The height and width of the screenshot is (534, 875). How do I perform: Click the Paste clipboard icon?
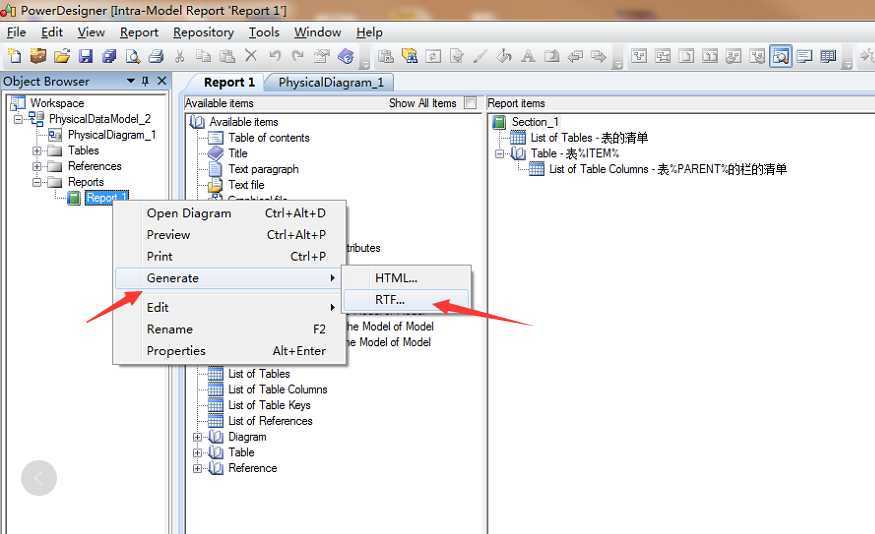point(227,56)
